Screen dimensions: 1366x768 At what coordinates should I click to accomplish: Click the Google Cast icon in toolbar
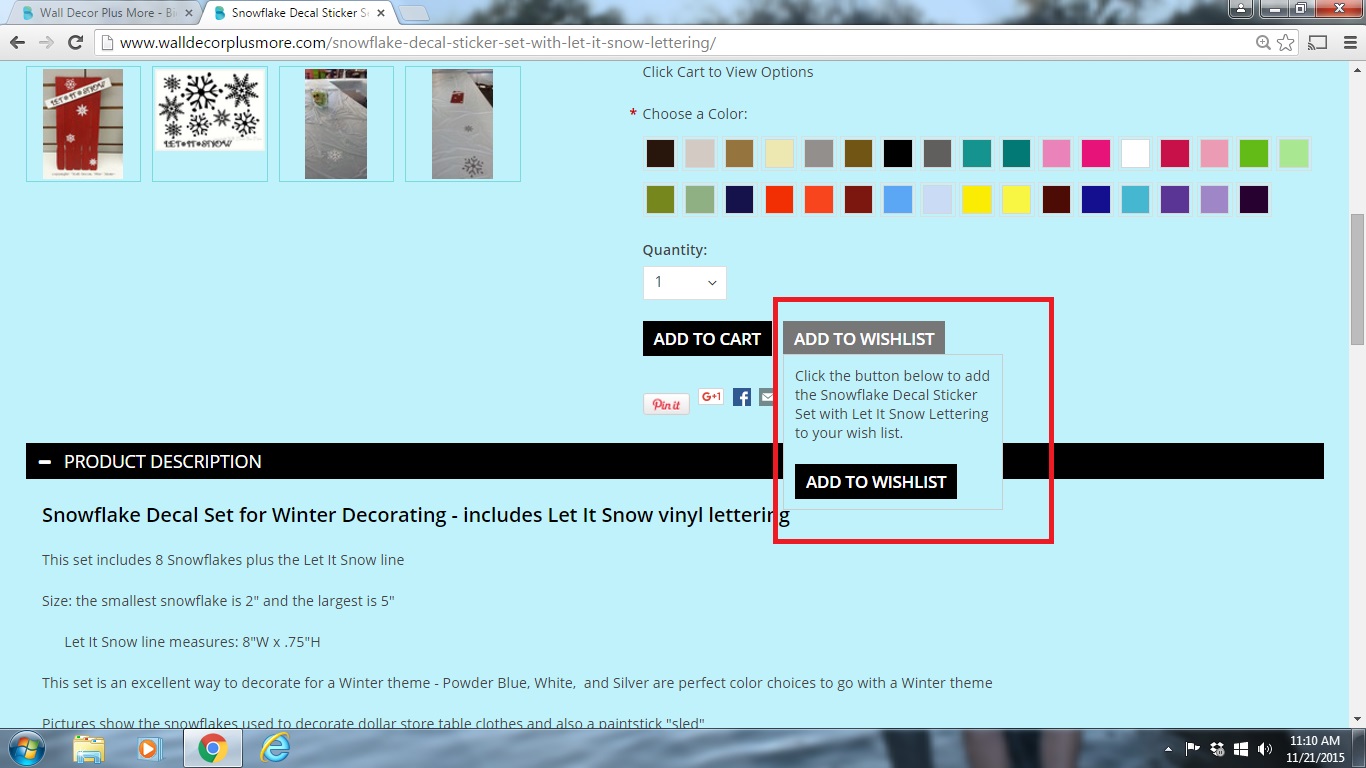coord(1318,43)
